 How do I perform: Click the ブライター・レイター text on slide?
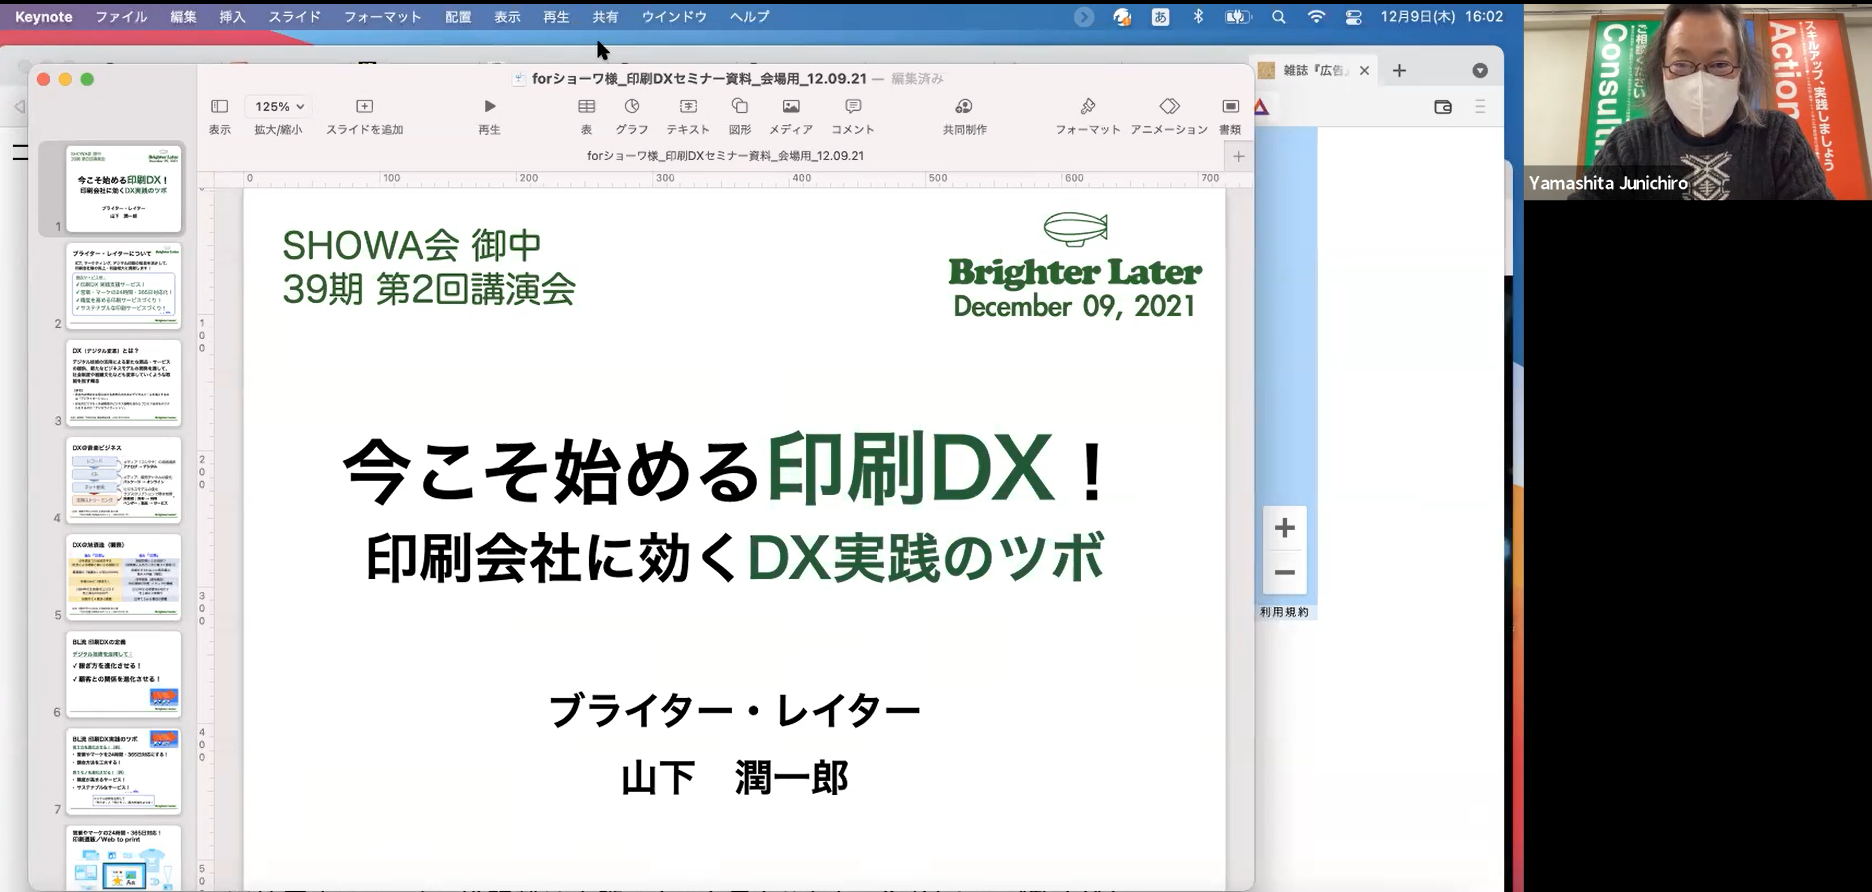point(734,711)
